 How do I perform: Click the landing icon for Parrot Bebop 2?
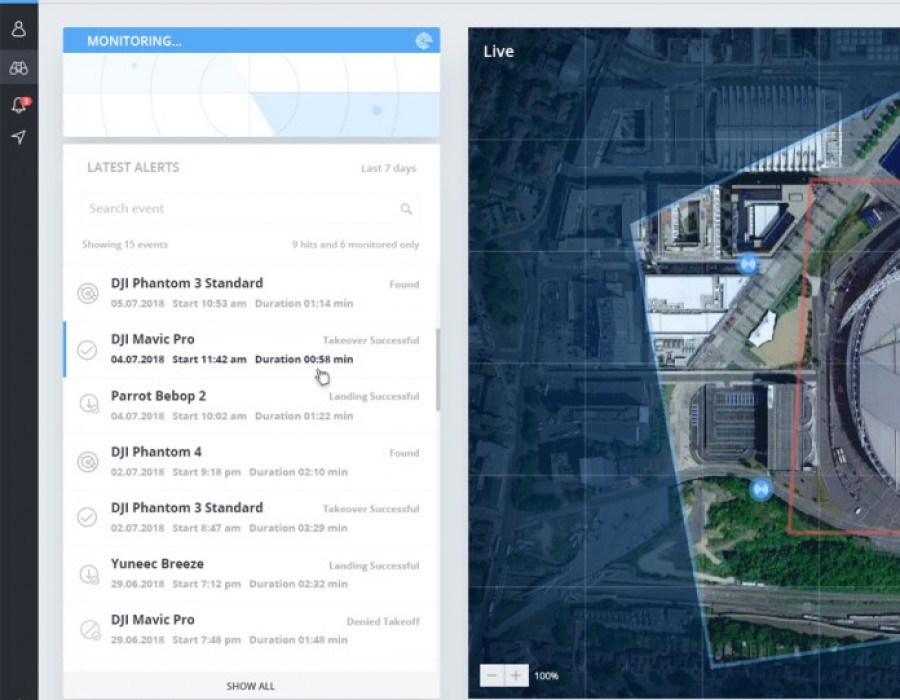(89, 403)
